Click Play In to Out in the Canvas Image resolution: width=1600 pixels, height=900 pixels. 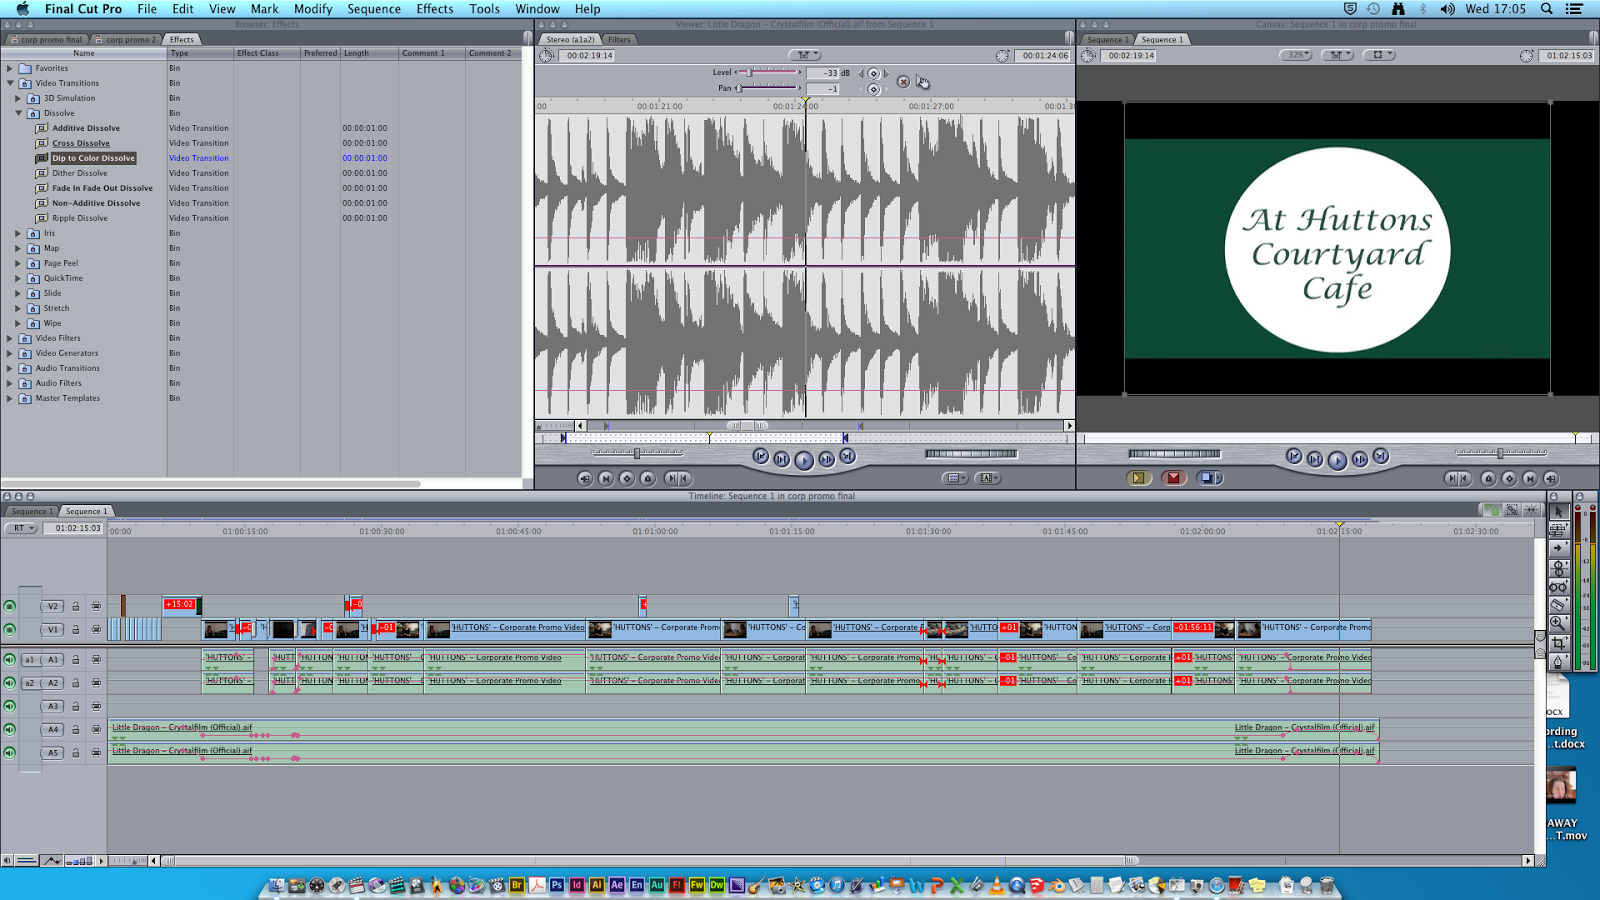click(x=1315, y=459)
